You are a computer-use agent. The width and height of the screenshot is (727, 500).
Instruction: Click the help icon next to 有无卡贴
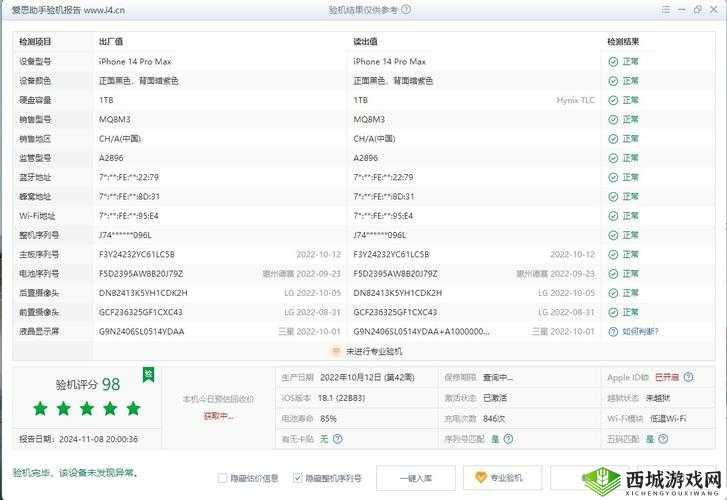(338, 439)
